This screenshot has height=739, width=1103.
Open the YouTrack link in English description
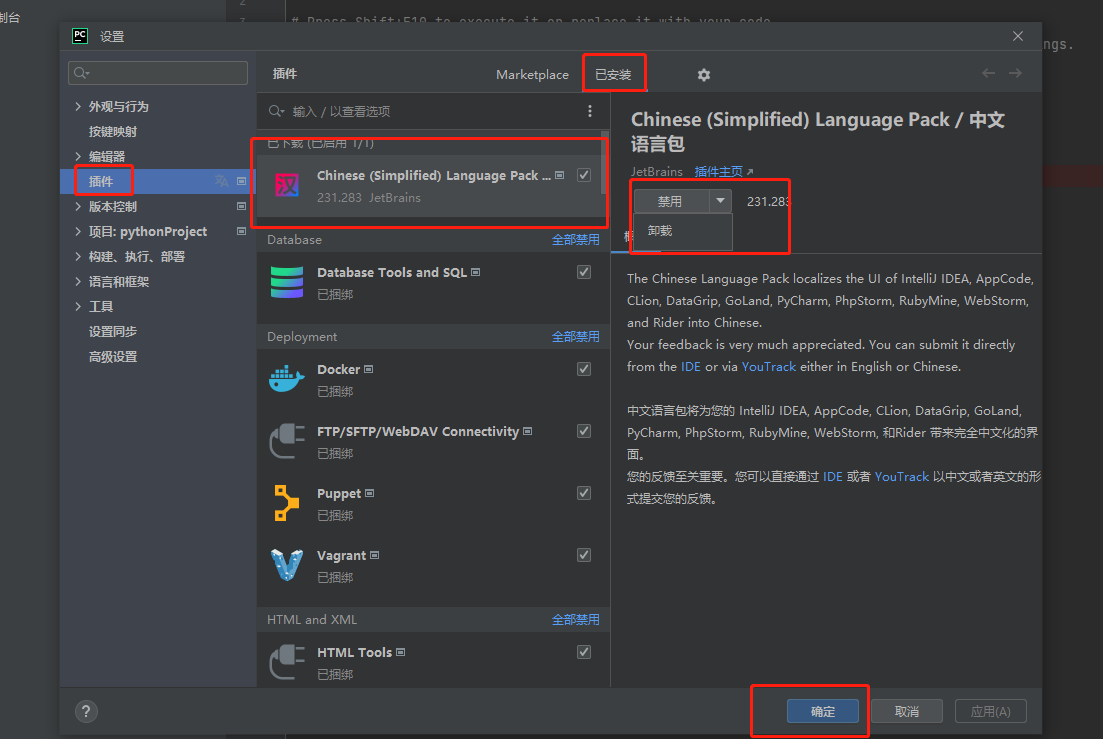pyautogui.click(x=769, y=366)
